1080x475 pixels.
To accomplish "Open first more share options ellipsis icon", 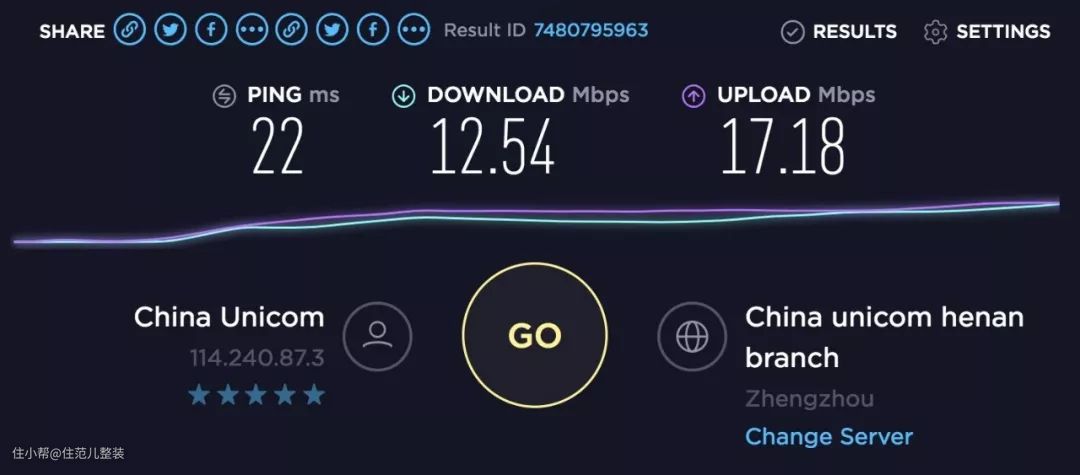I will [251, 30].
